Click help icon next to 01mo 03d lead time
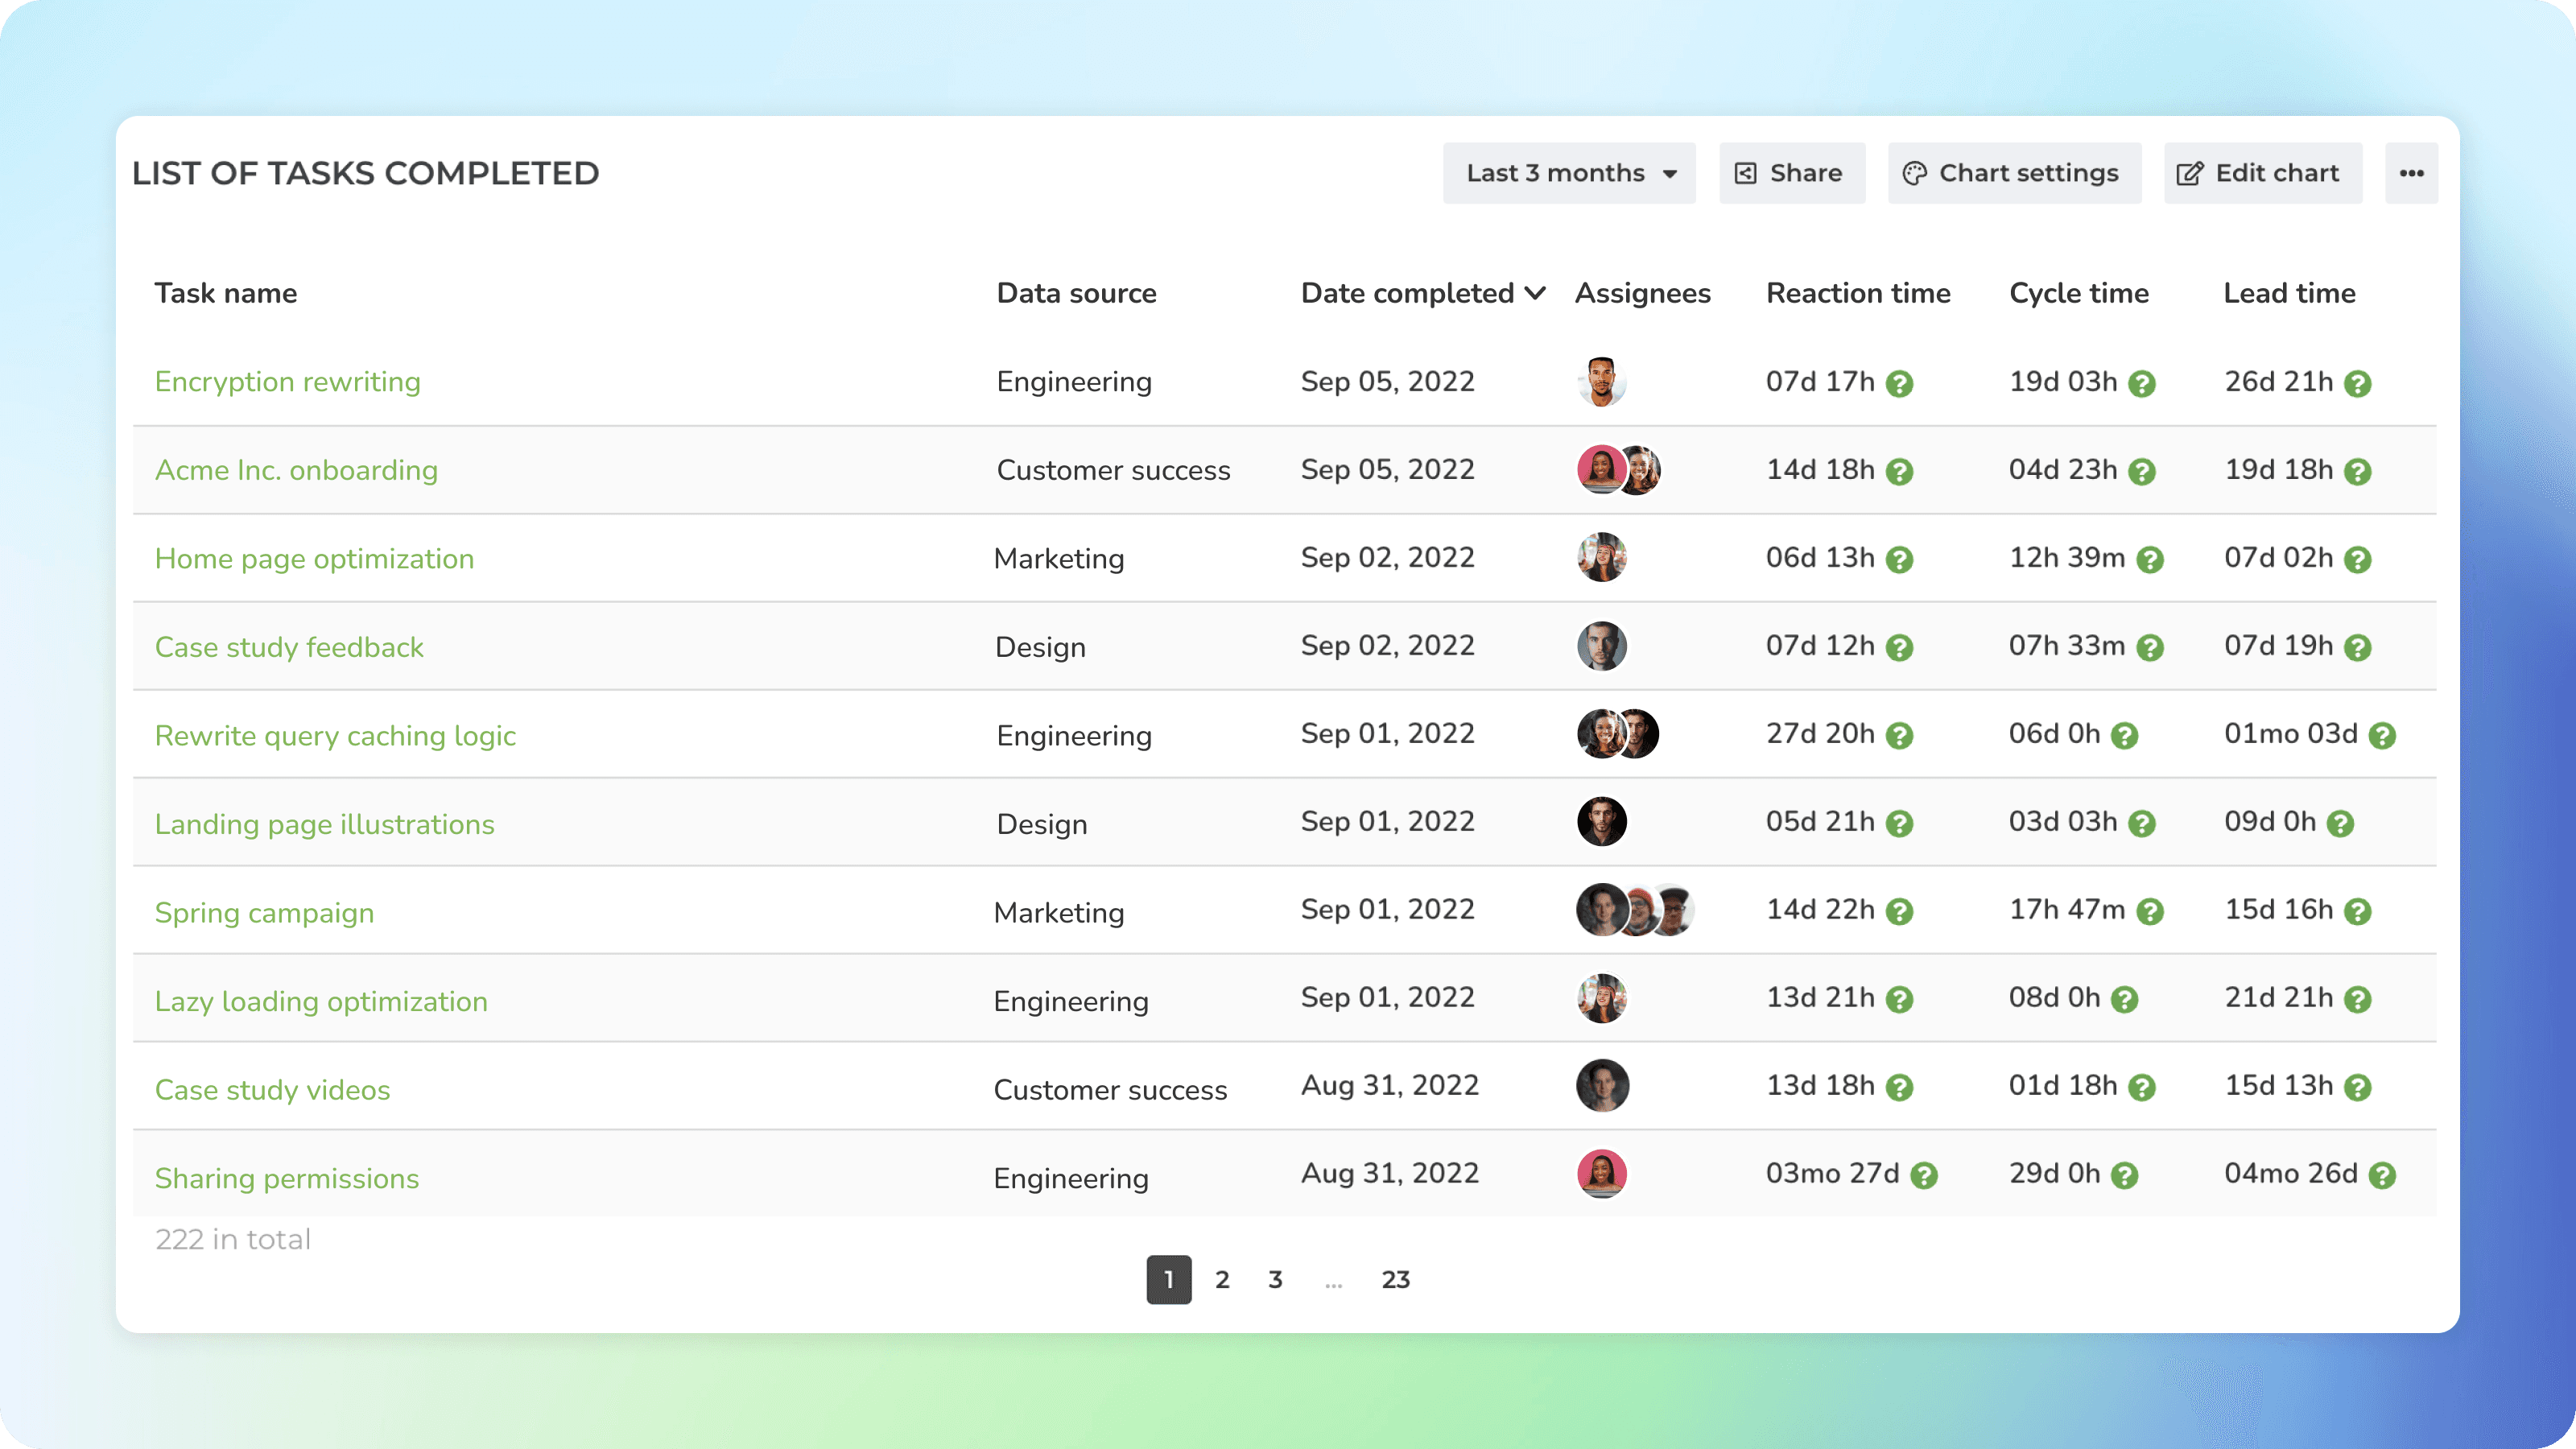The image size is (2576, 1449). click(x=2382, y=735)
